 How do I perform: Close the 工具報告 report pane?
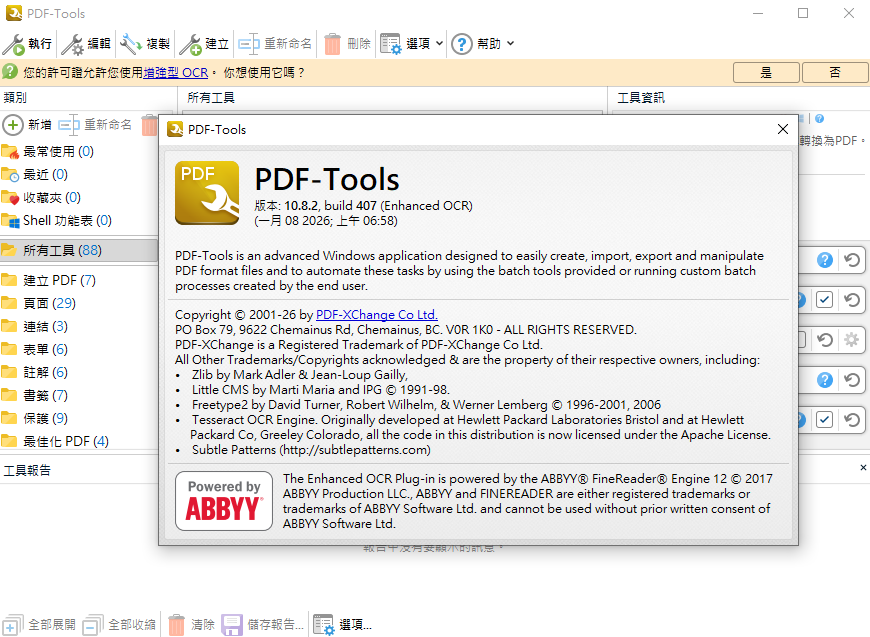coord(863,468)
